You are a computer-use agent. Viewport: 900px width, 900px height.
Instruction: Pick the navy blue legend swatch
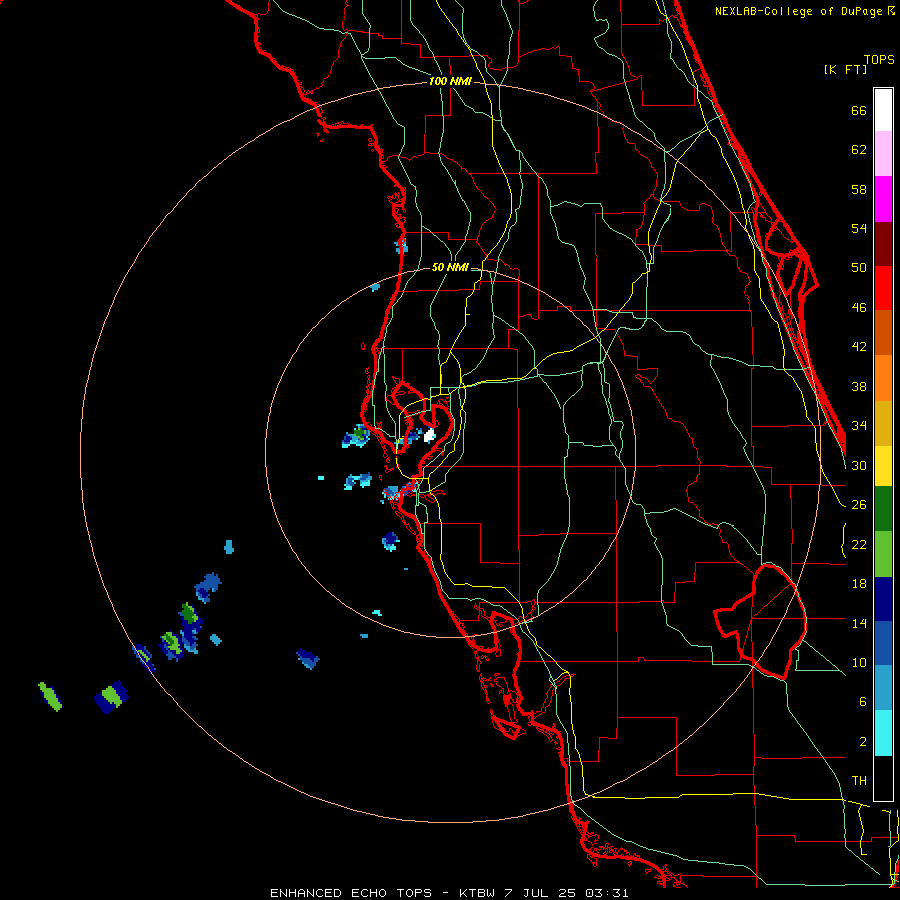(883, 599)
